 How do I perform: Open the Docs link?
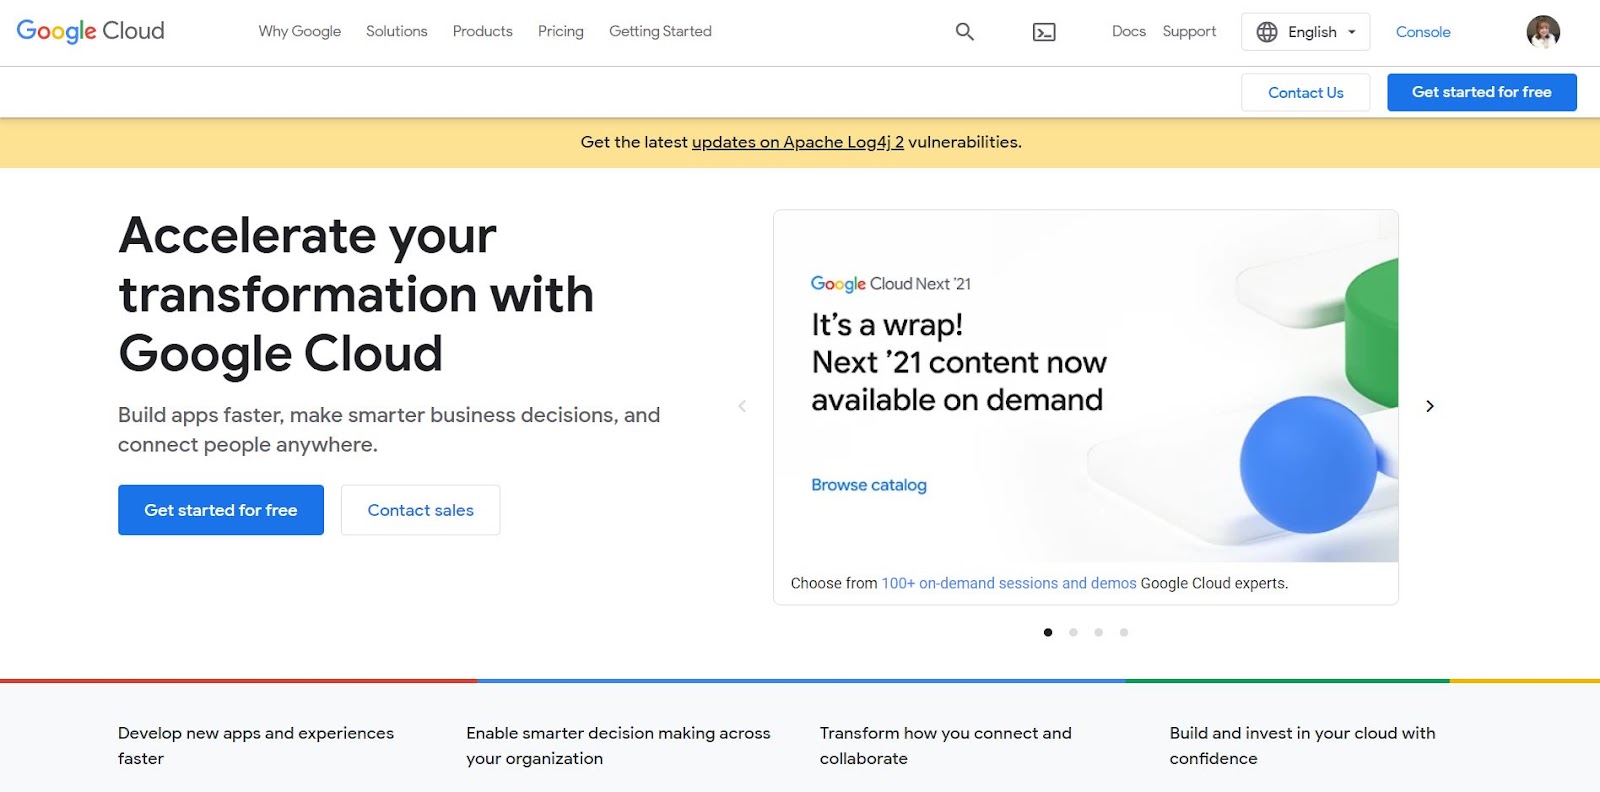[x=1129, y=32]
